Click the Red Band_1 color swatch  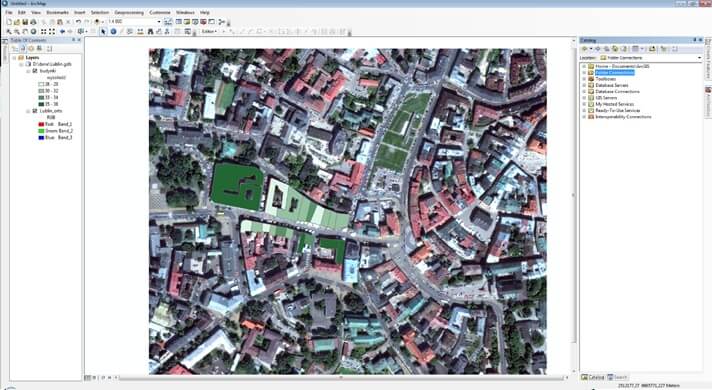click(x=41, y=124)
